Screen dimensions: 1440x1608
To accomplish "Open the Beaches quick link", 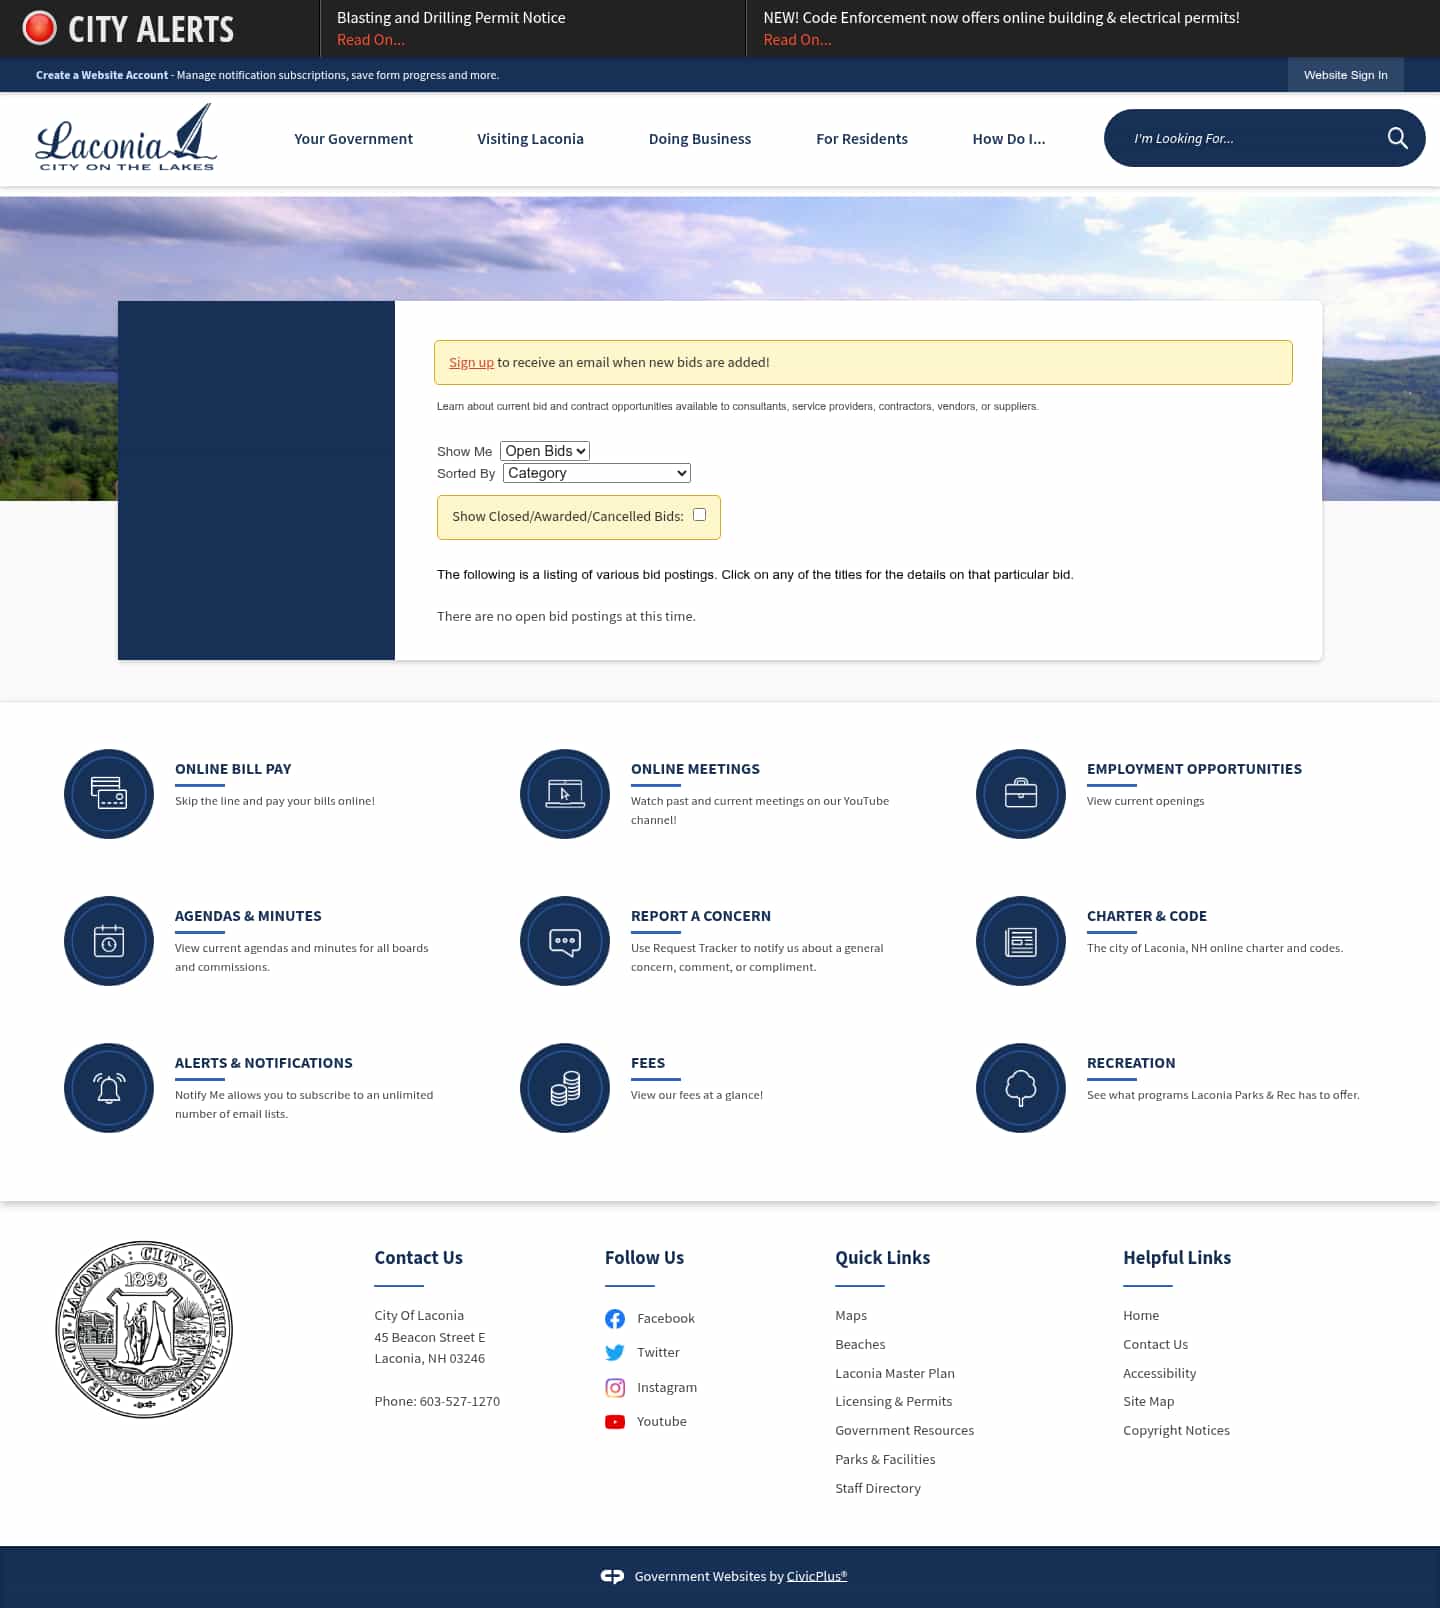I will (x=860, y=1345).
